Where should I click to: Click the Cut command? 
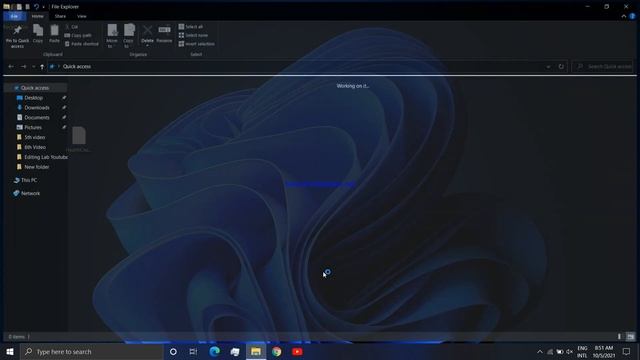pos(72,27)
